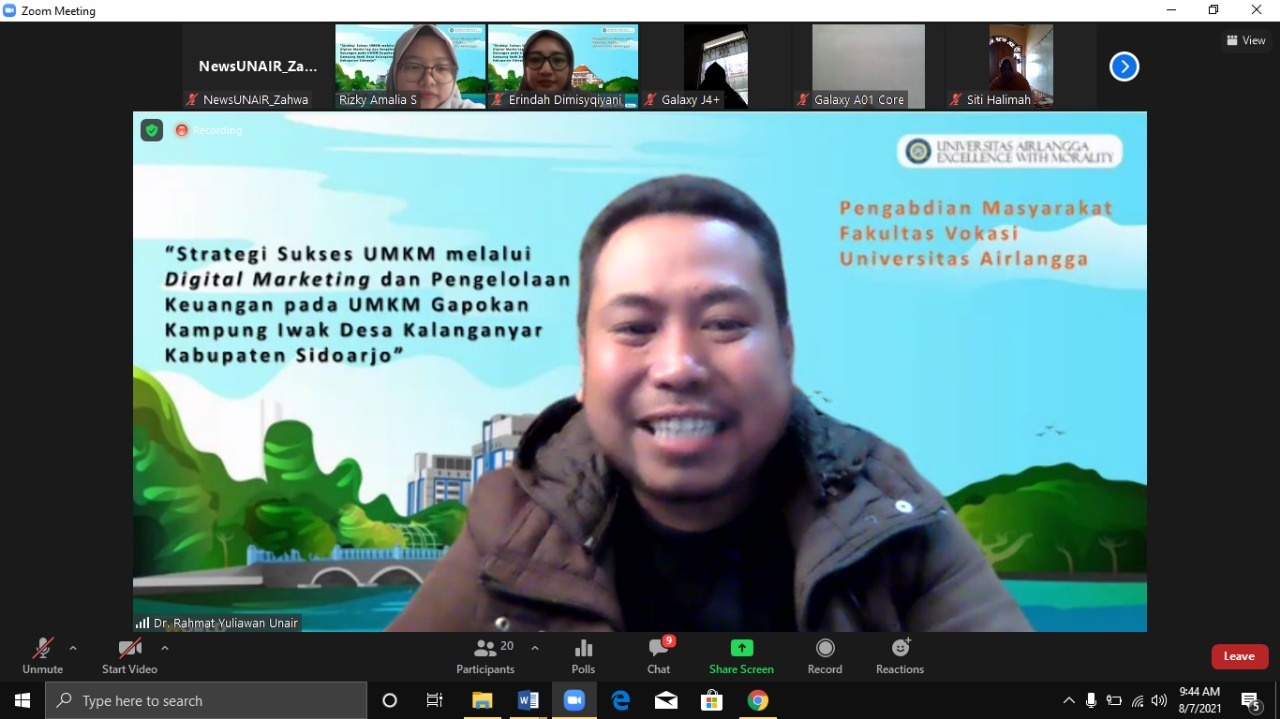Expand the Participants count dropdown

(x=534, y=647)
